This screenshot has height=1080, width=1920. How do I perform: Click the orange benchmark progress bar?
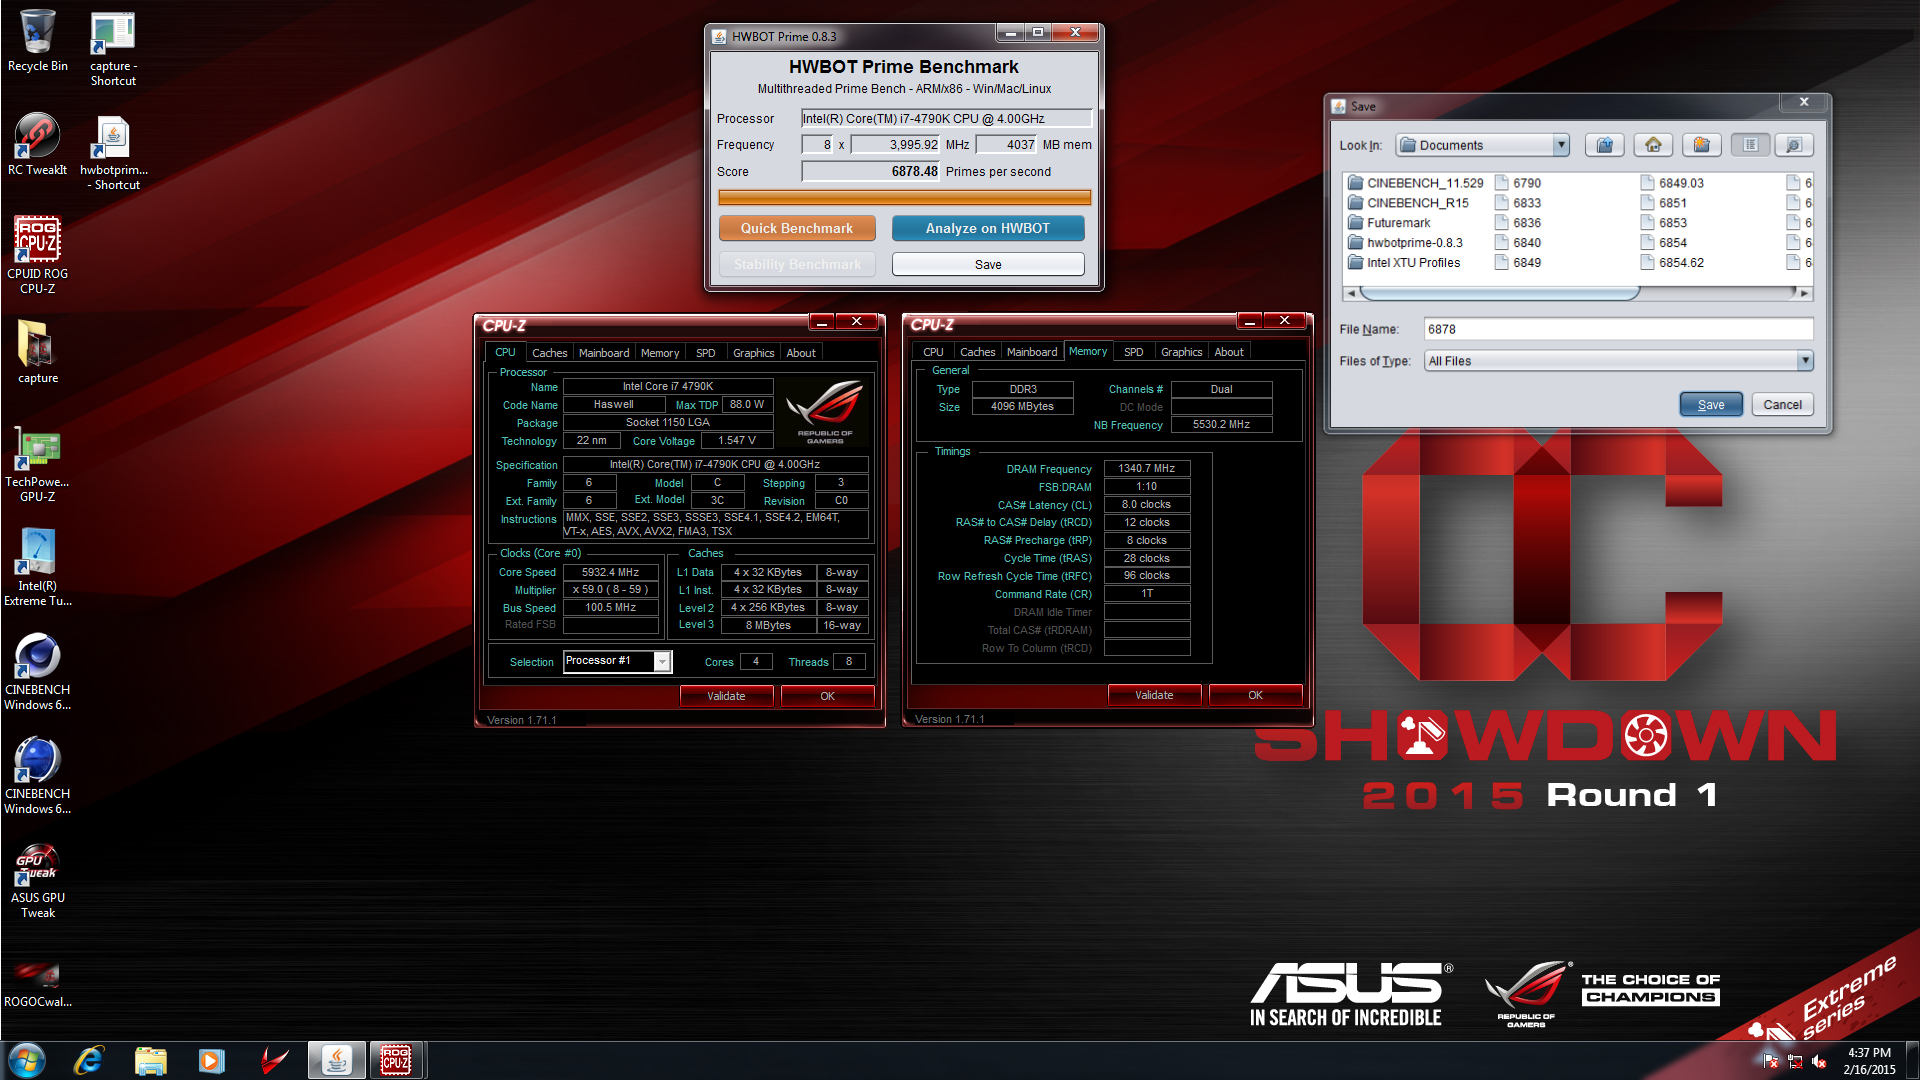904,198
